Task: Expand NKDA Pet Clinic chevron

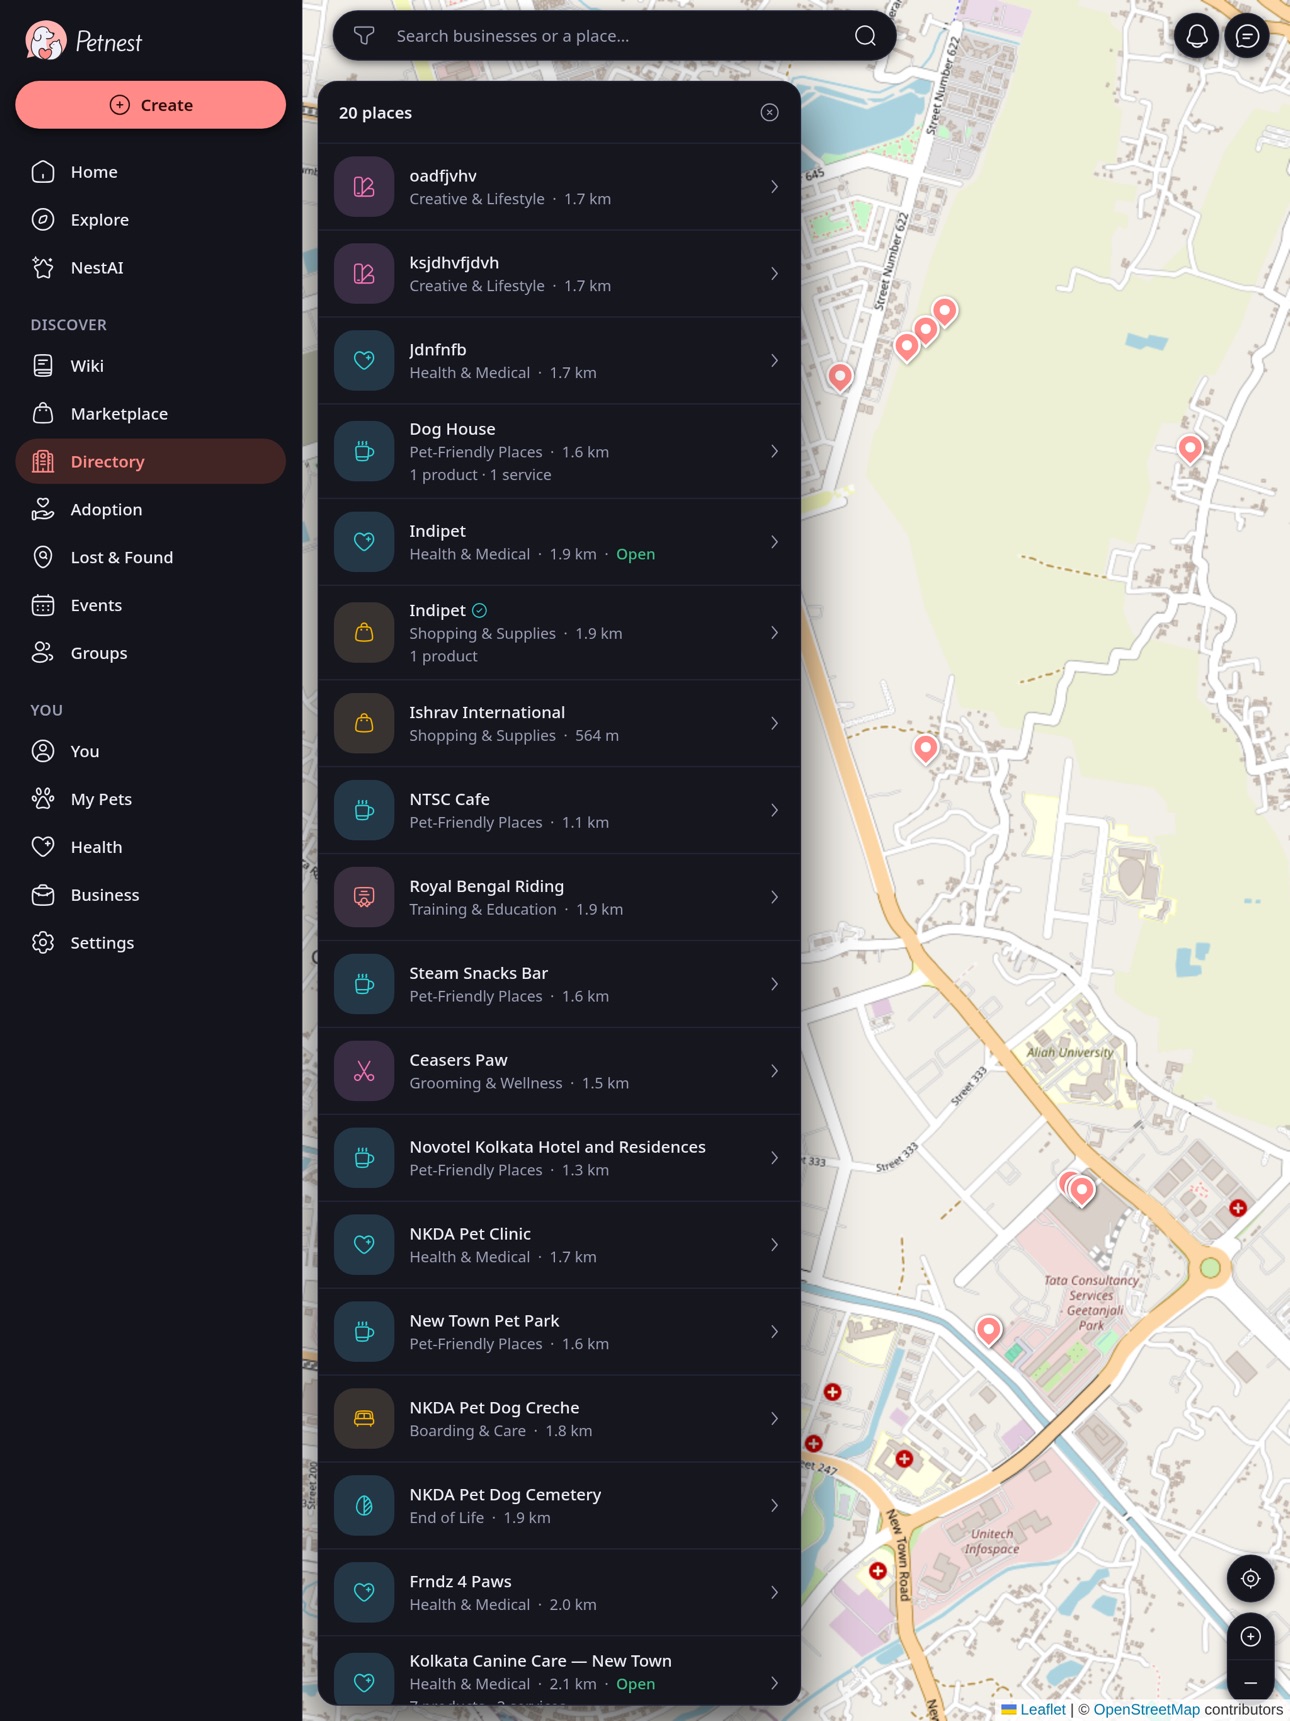Action: pyautogui.click(x=774, y=1246)
